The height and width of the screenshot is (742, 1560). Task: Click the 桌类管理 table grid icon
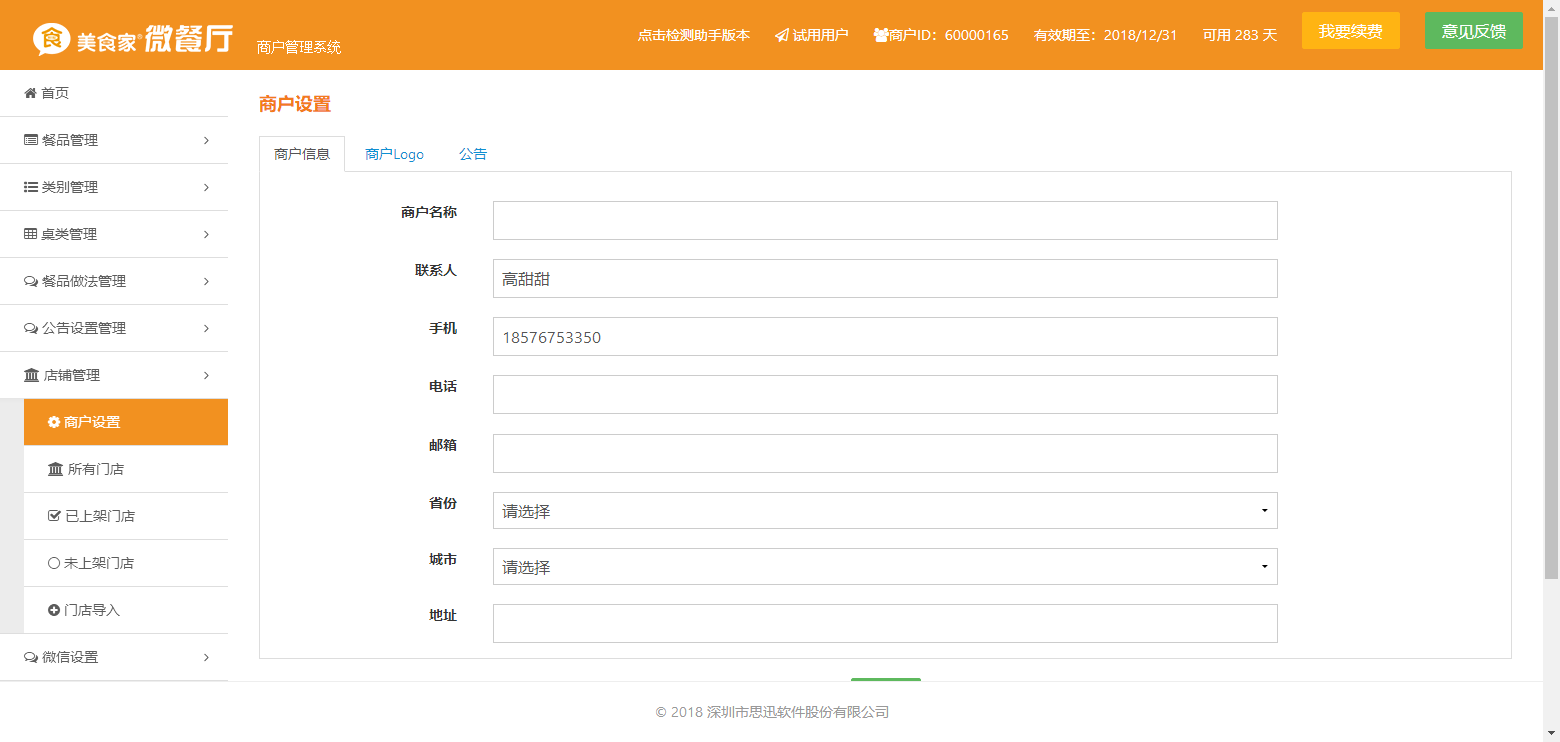pyautogui.click(x=31, y=234)
